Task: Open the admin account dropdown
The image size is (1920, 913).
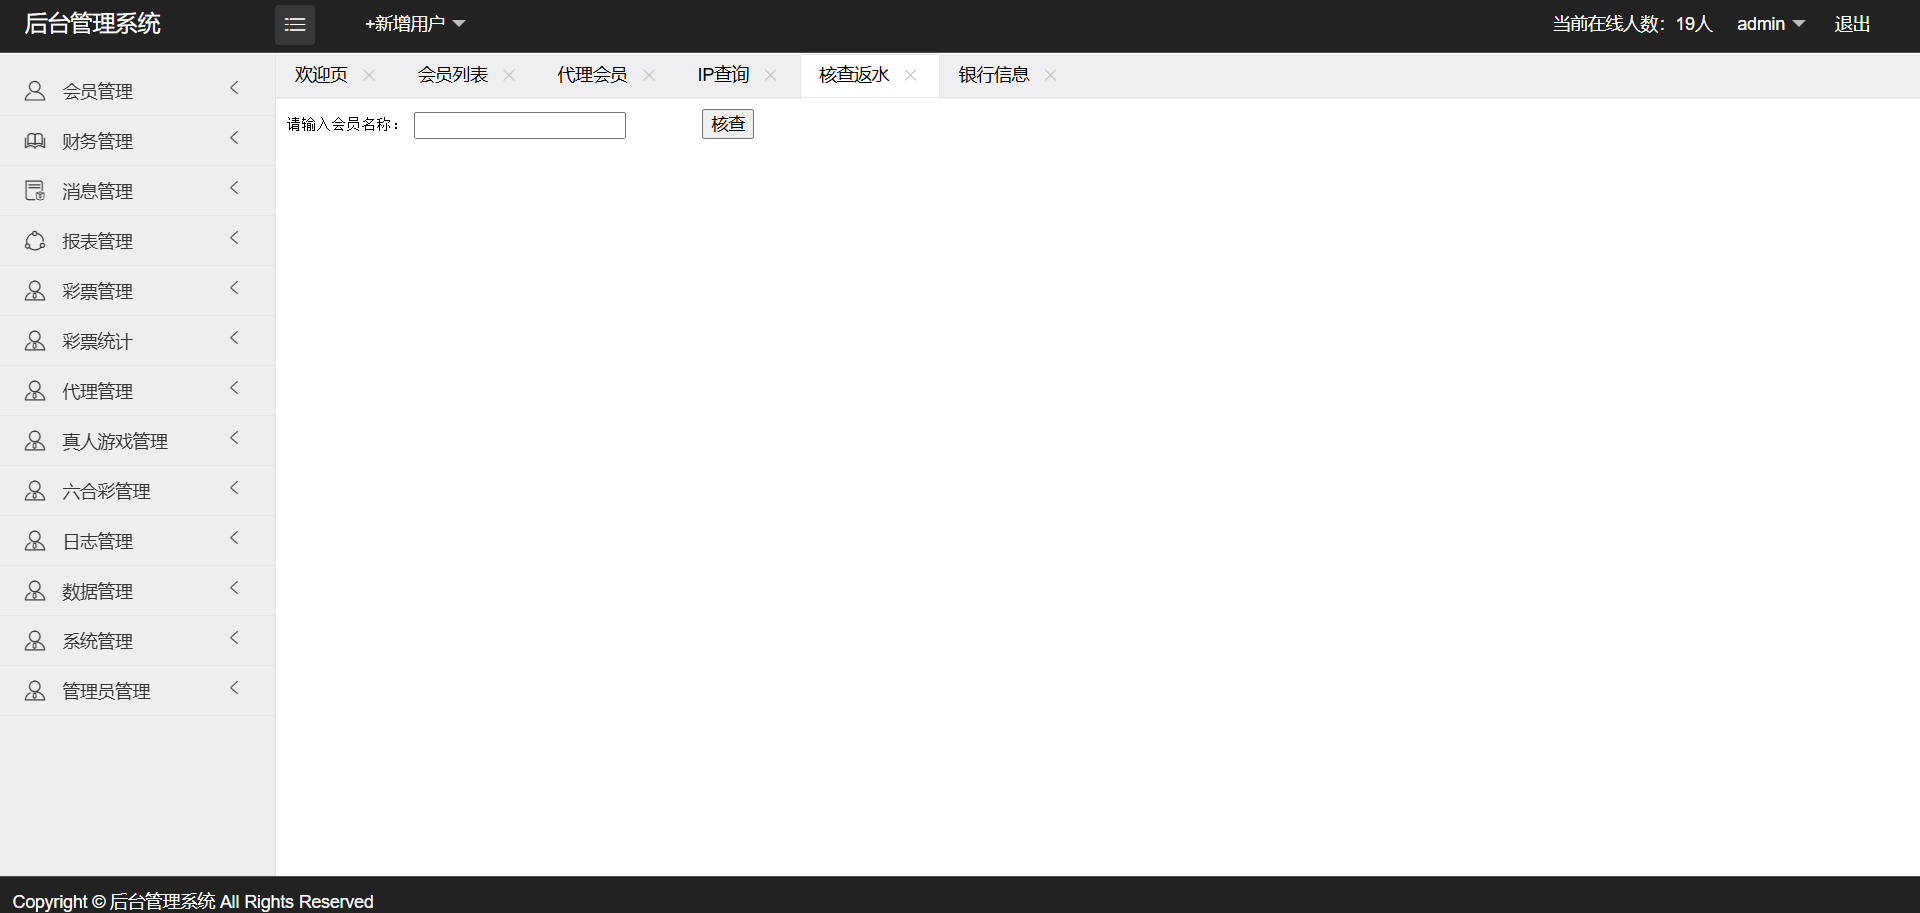Action: [x=1770, y=24]
